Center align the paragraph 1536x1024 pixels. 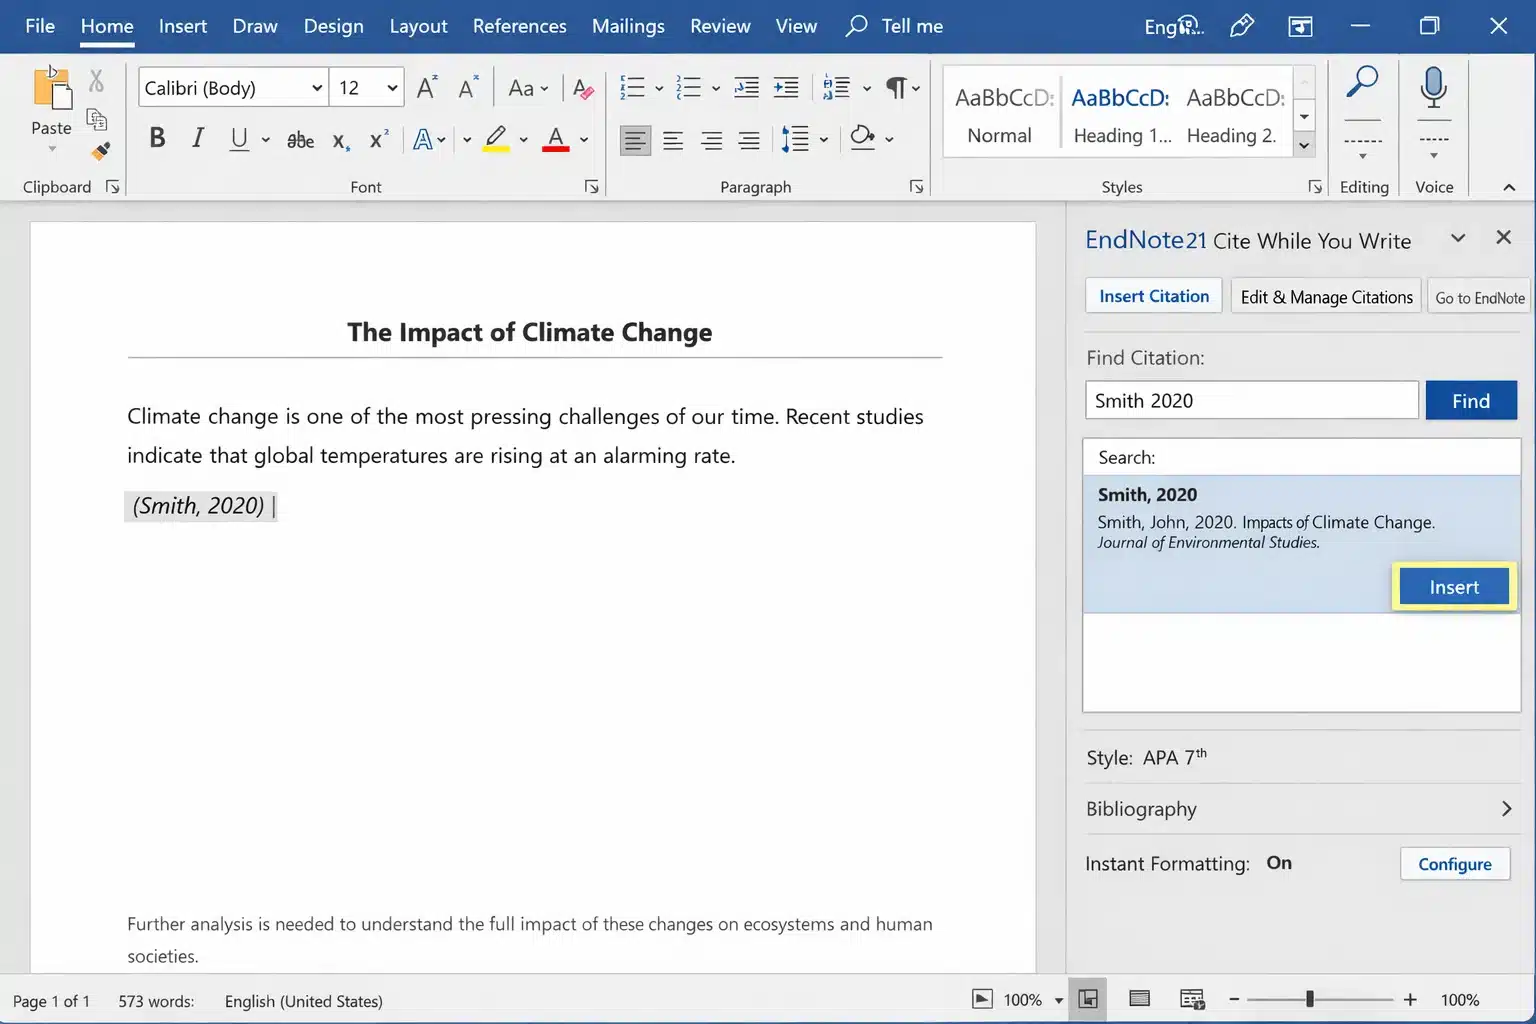tap(673, 140)
